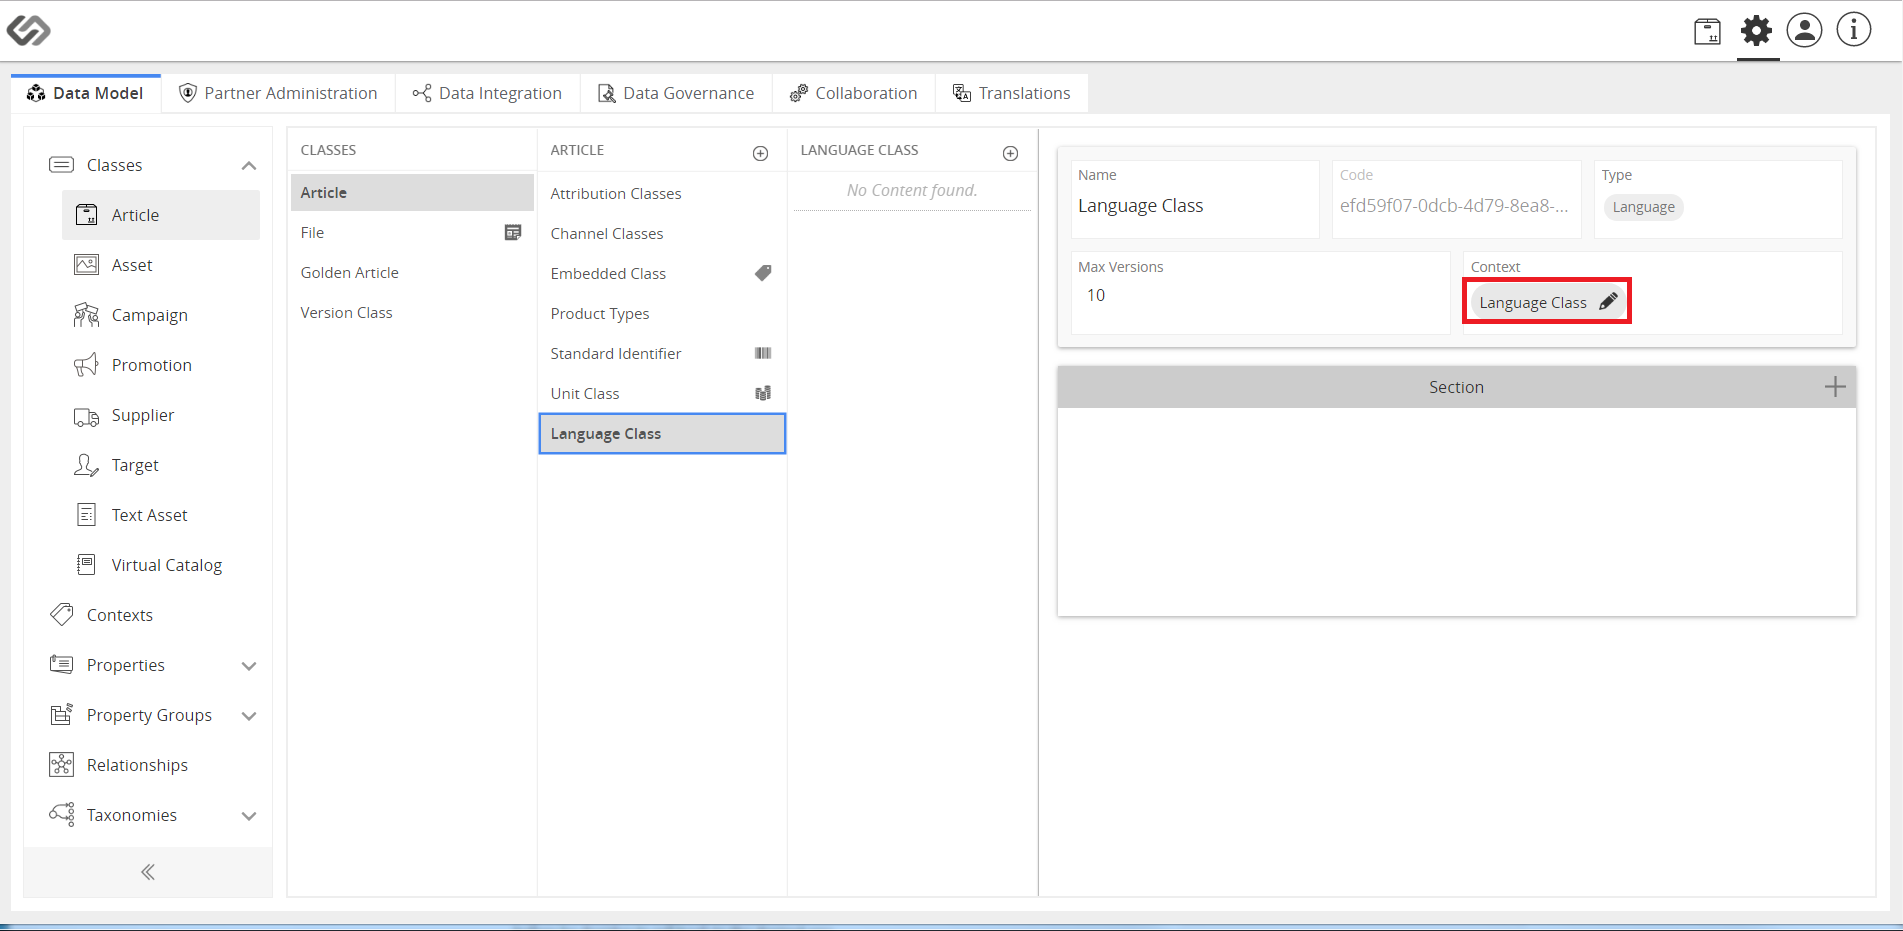Viewport: 1903px width, 931px height.
Task: Select Language Class in Article column
Action: (662, 433)
